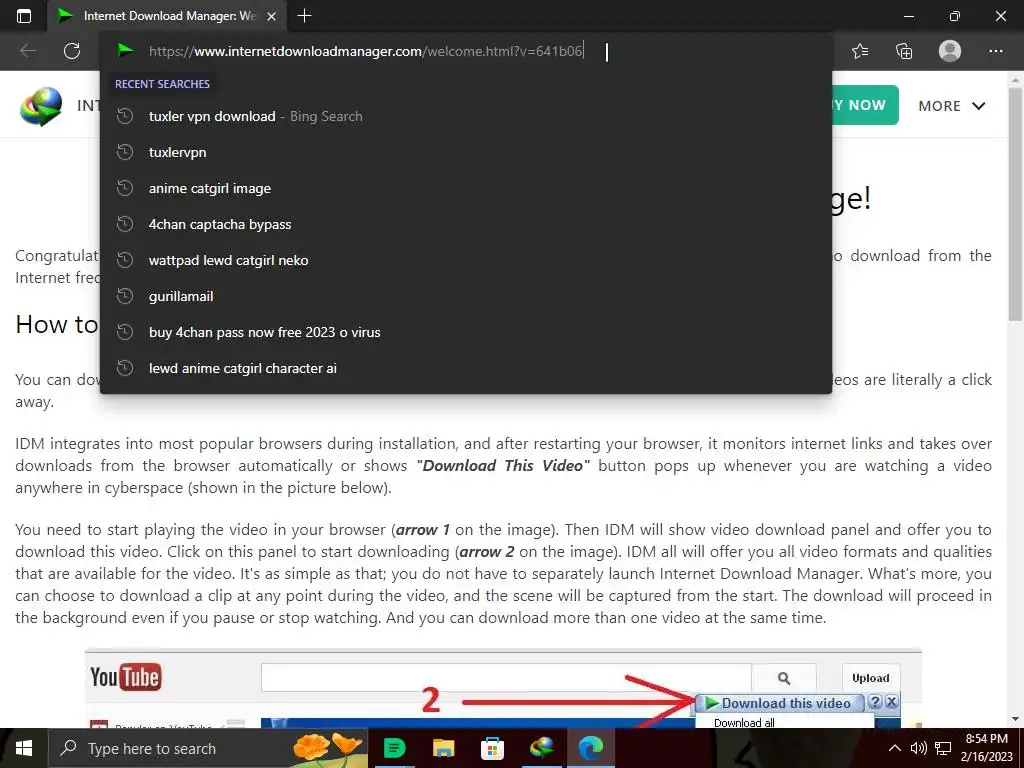
Task: Select 'lewd anime catgirl character ai' search
Action: point(466,368)
